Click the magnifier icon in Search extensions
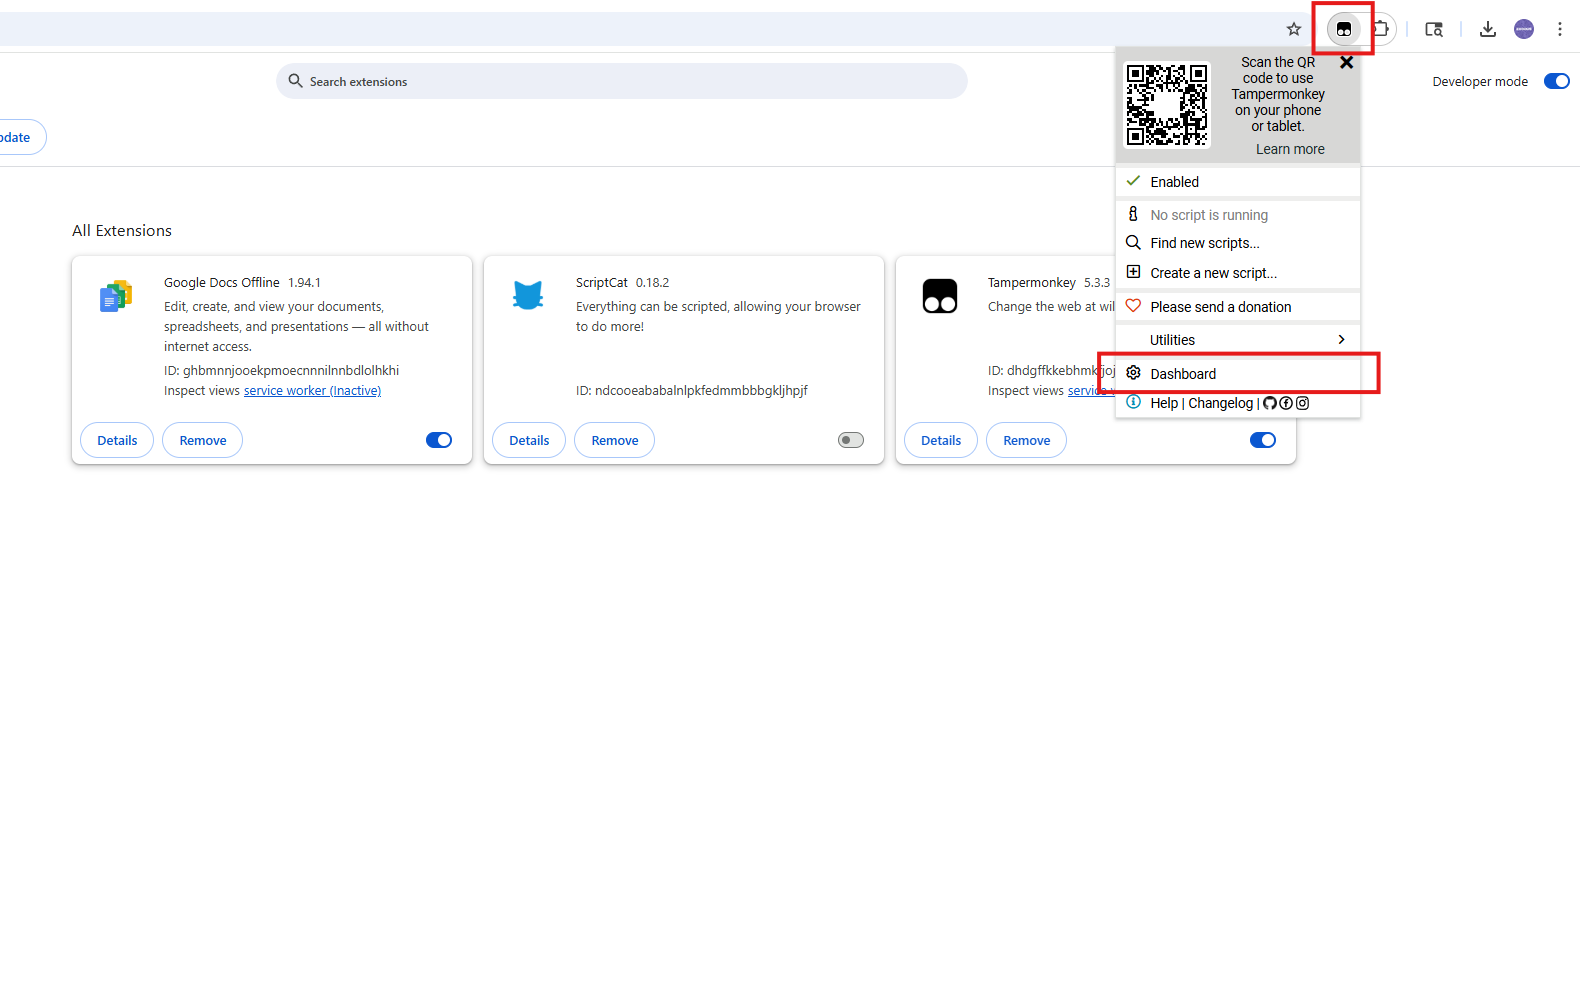Image resolution: width=1580 pixels, height=994 pixels. (x=295, y=81)
